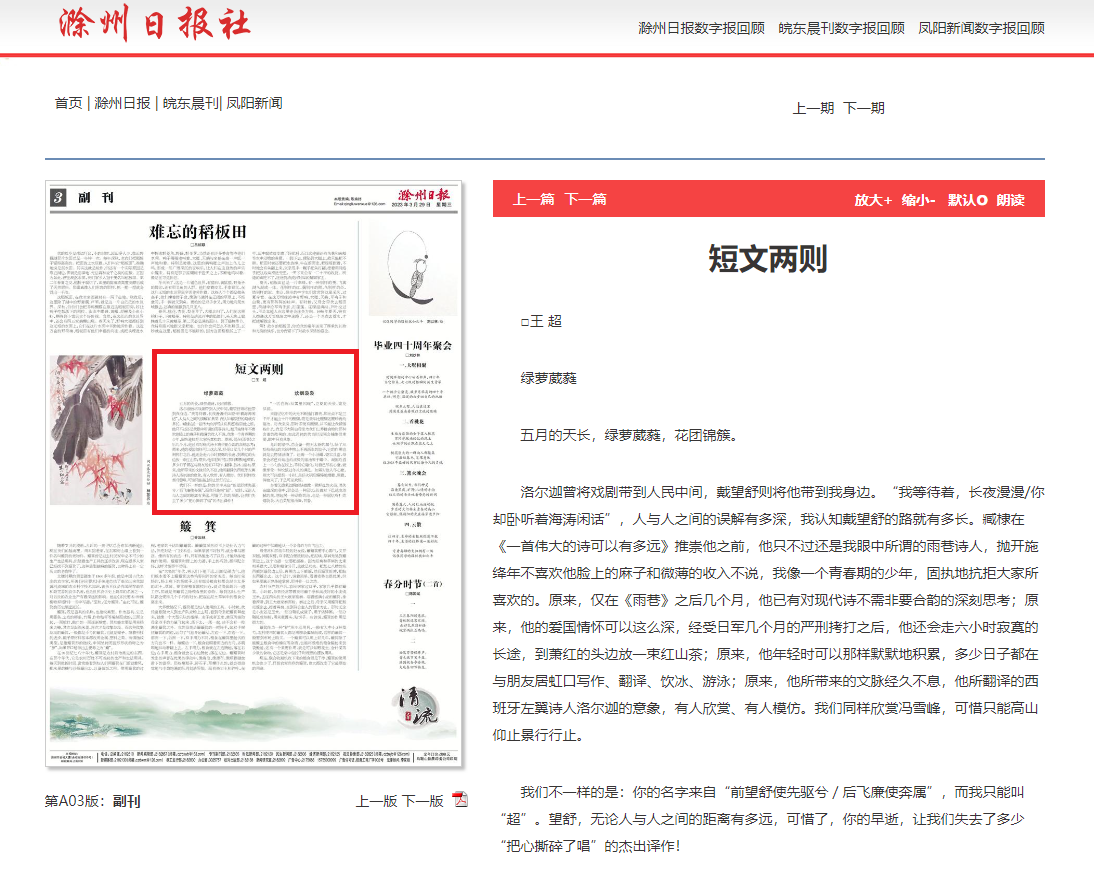
Task: Click the sentence 五月的天长，绿萝葳蕤，花团锦簇。
Action: pyautogui.click(x=629, y=435)
